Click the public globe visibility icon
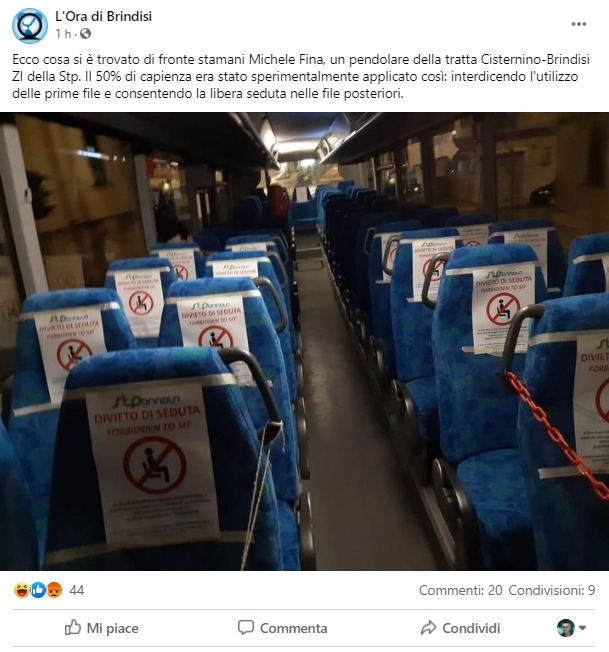This screenshot has width=609, height=652. pyautogui.click(x=86, y=34)
